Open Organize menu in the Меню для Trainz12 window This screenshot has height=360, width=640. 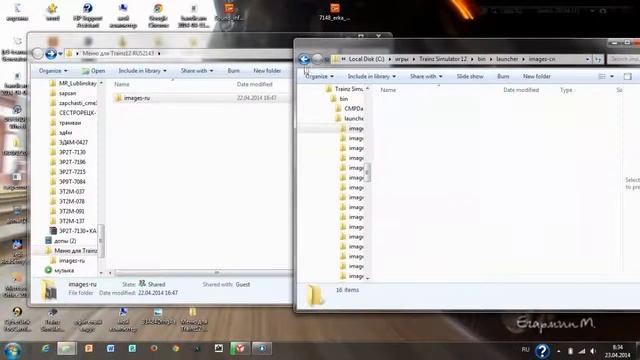[x=53, y=71]
